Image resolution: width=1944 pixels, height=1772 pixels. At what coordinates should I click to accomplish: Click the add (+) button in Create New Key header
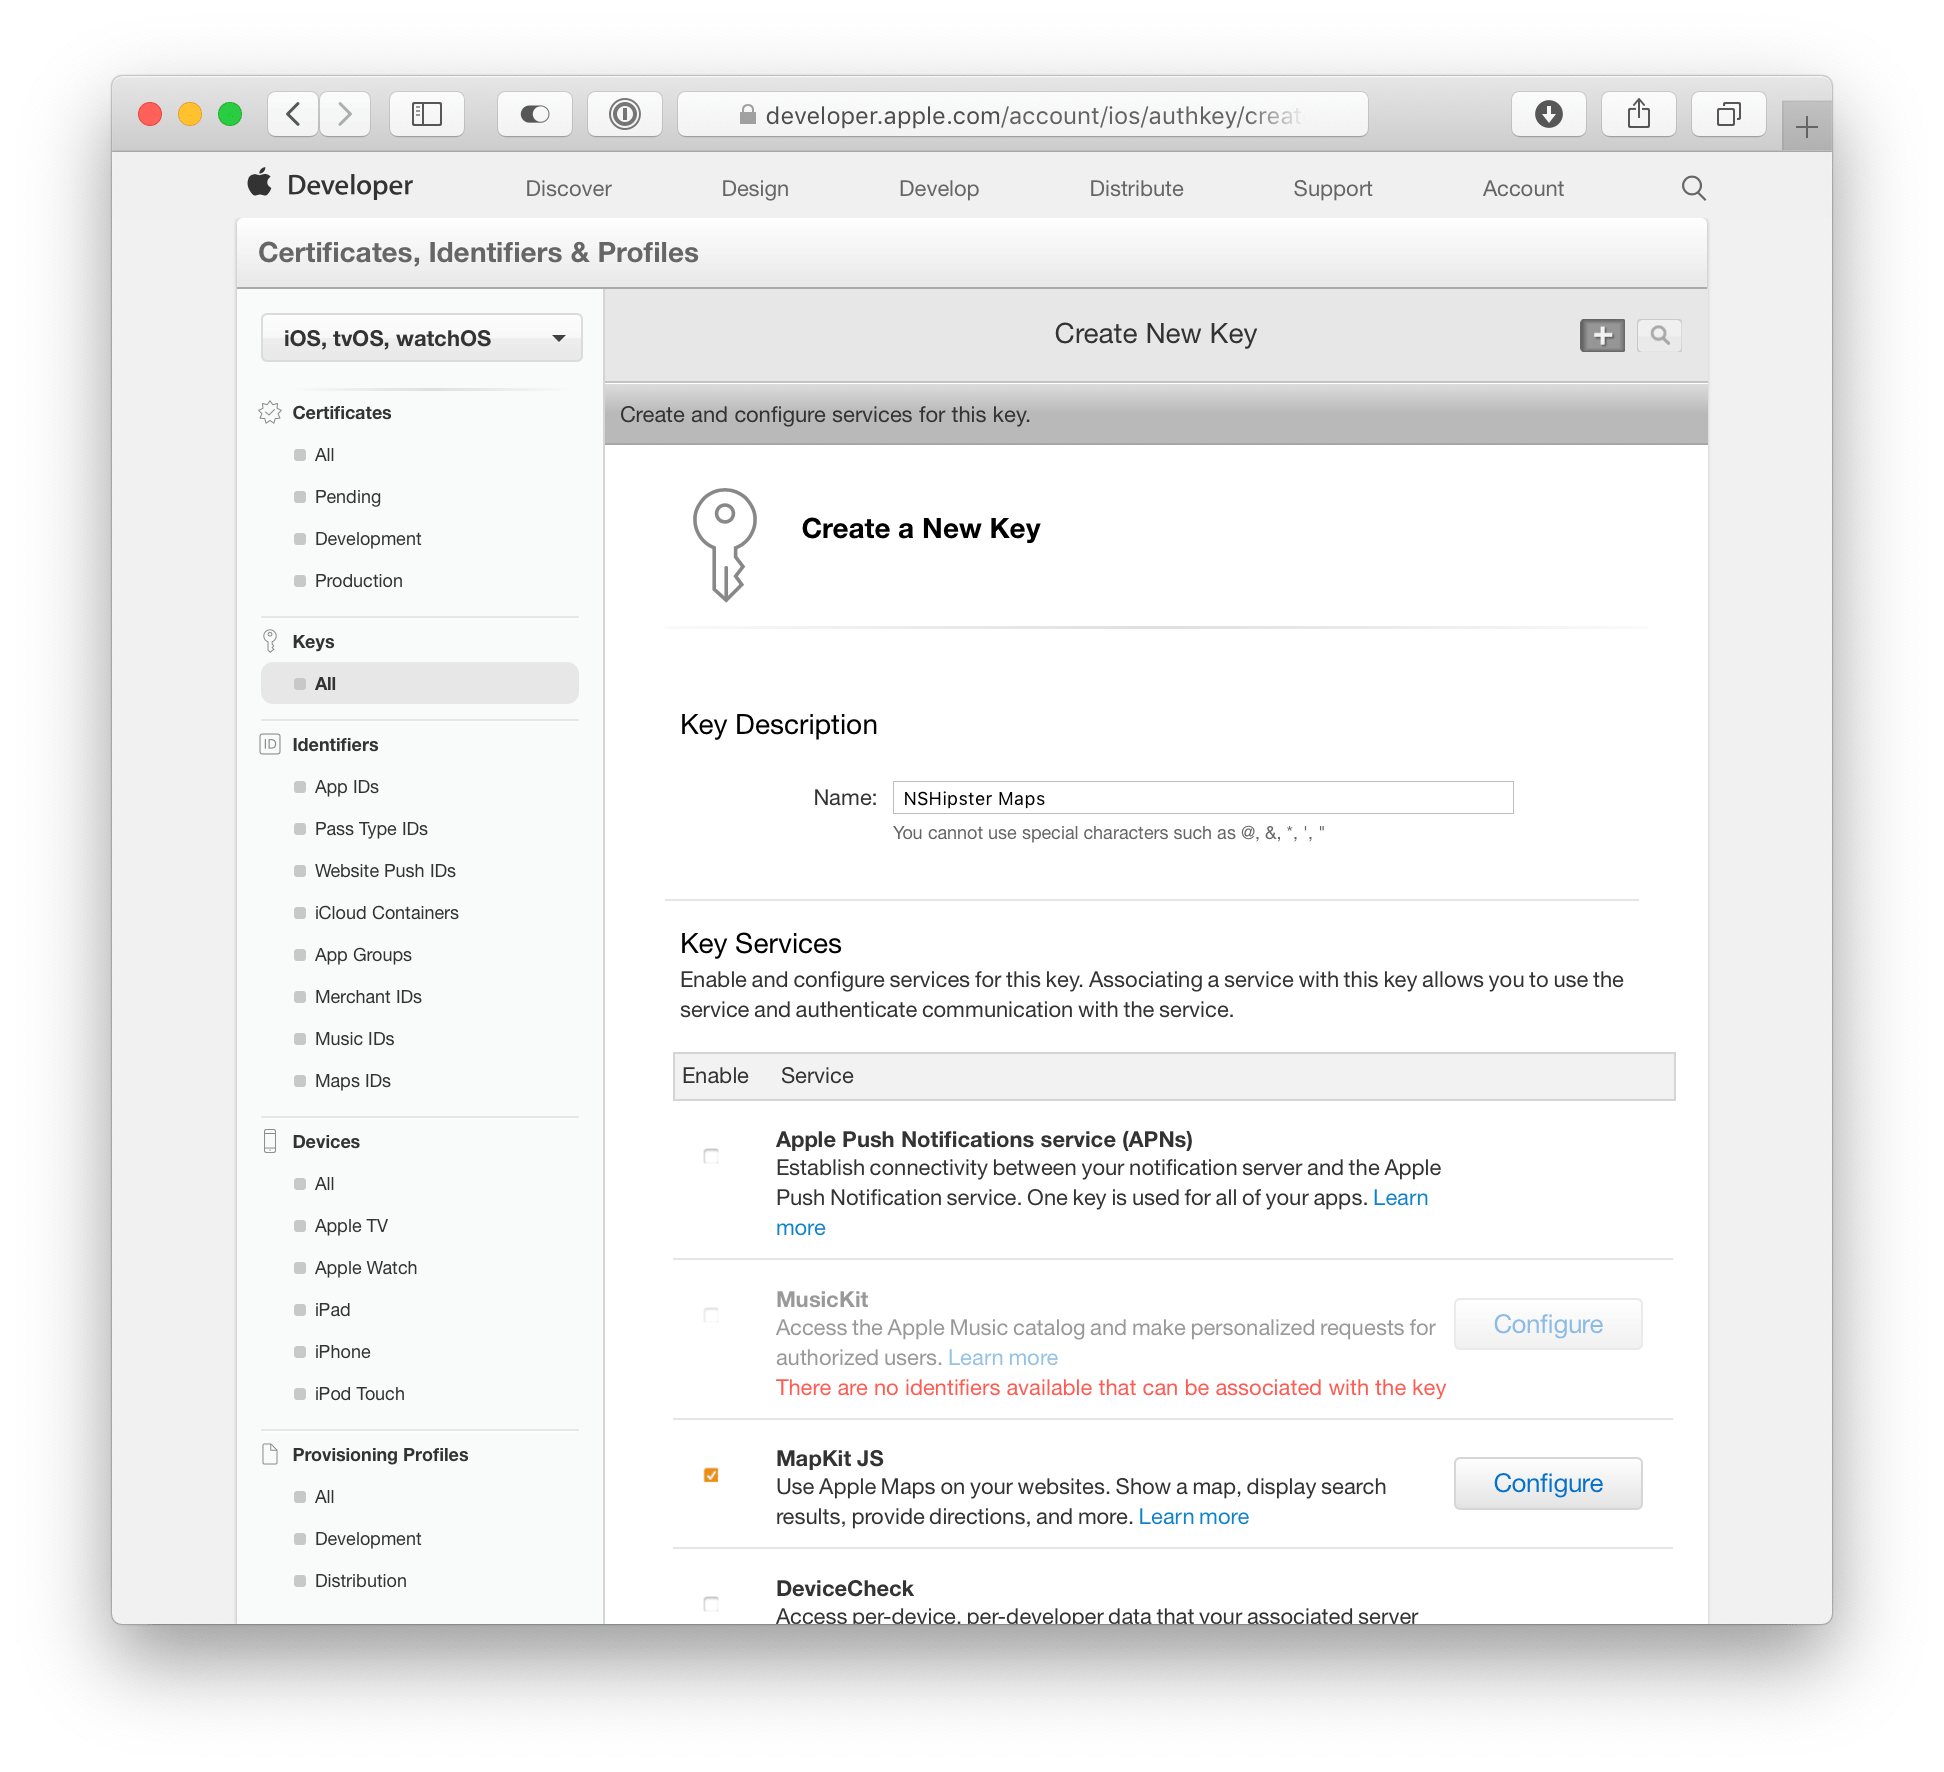[1600, 334]
